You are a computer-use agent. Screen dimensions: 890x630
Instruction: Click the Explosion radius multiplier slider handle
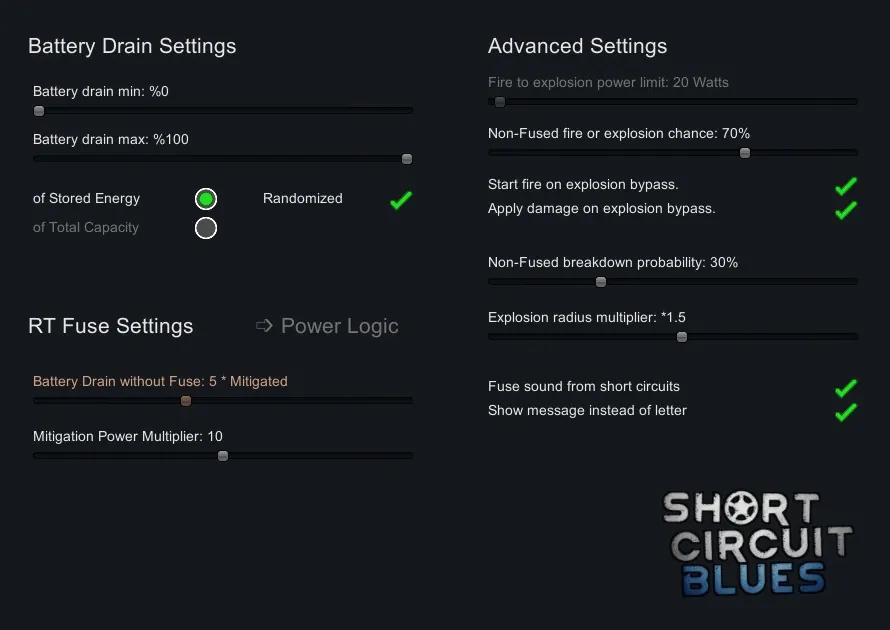(682, 337)
